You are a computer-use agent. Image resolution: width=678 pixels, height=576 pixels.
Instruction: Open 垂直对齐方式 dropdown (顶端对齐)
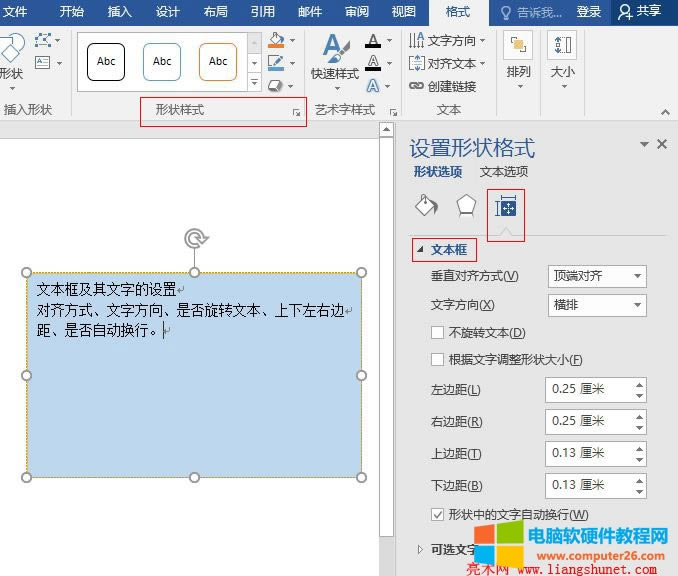click(x=596, y=276)
